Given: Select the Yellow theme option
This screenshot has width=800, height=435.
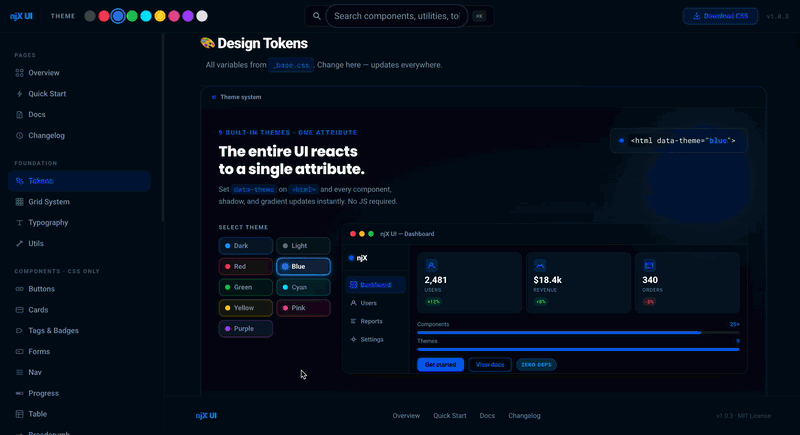Looking at the screenshot, I should pos(245,308).
